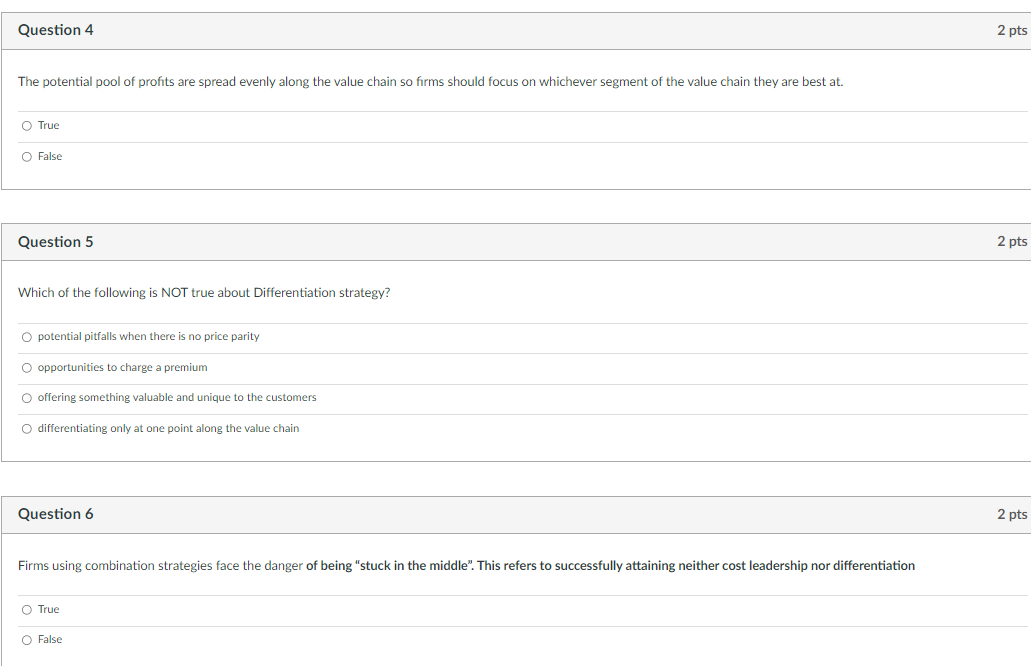Image resolution: width=1031 pixels, height=666 pixels.
Task: Click the False label text under Question 6
Action: [51, 639]
